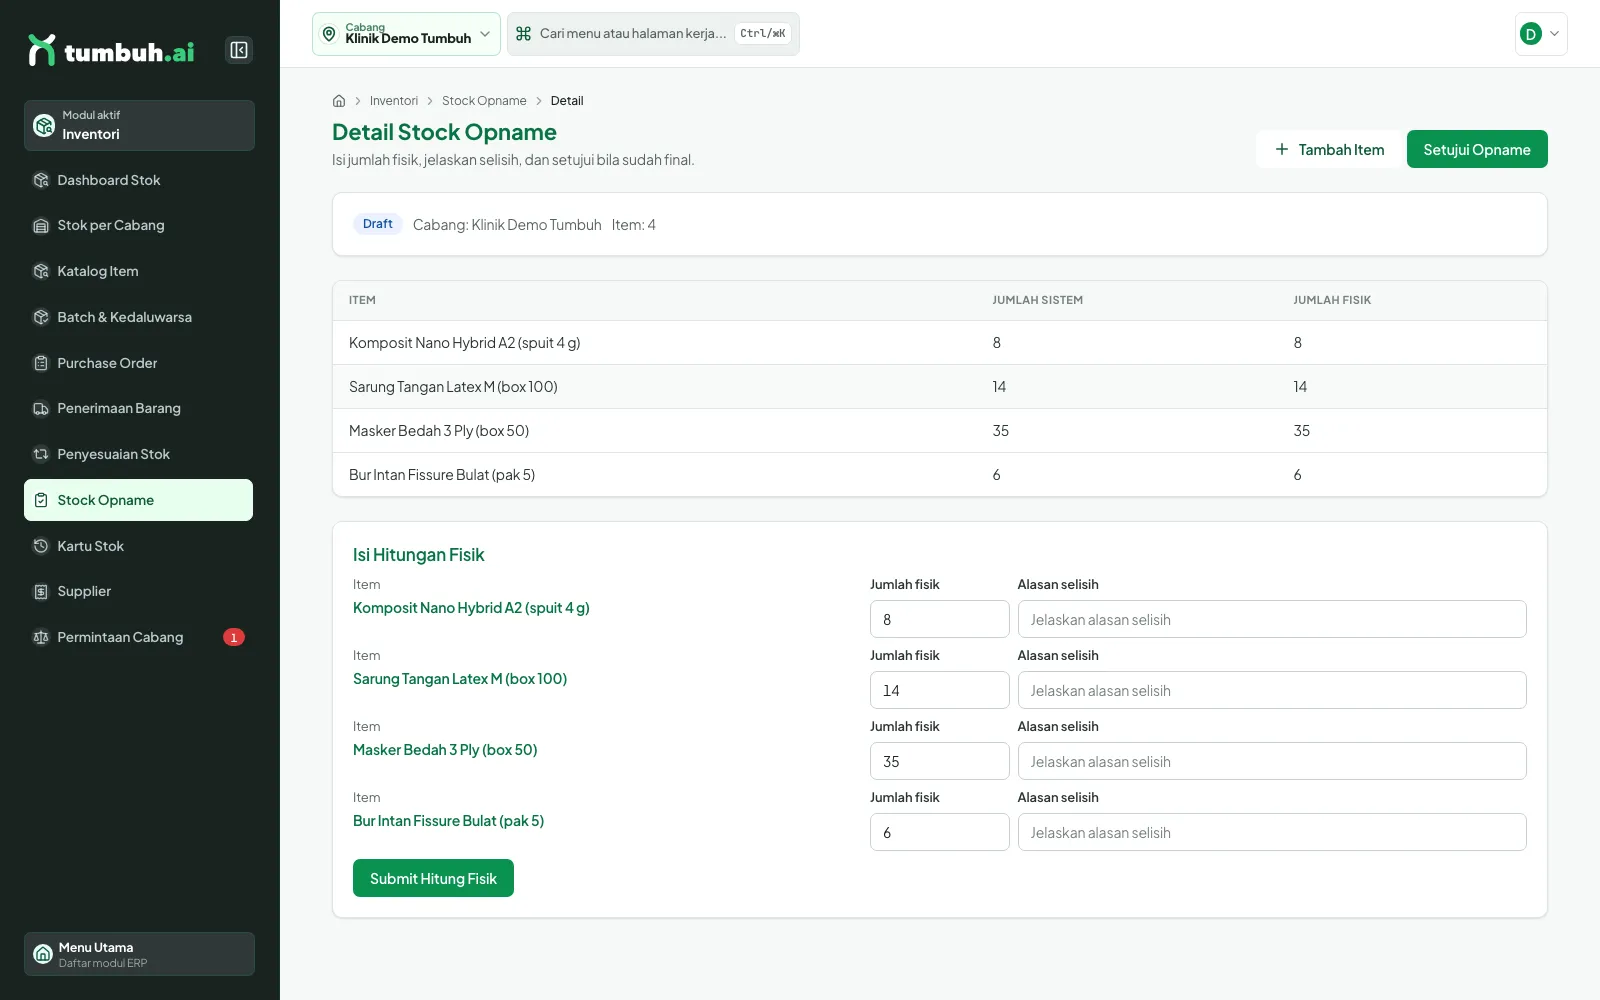Click the Purchase Order sidebar icon

[x=41, y=363]
